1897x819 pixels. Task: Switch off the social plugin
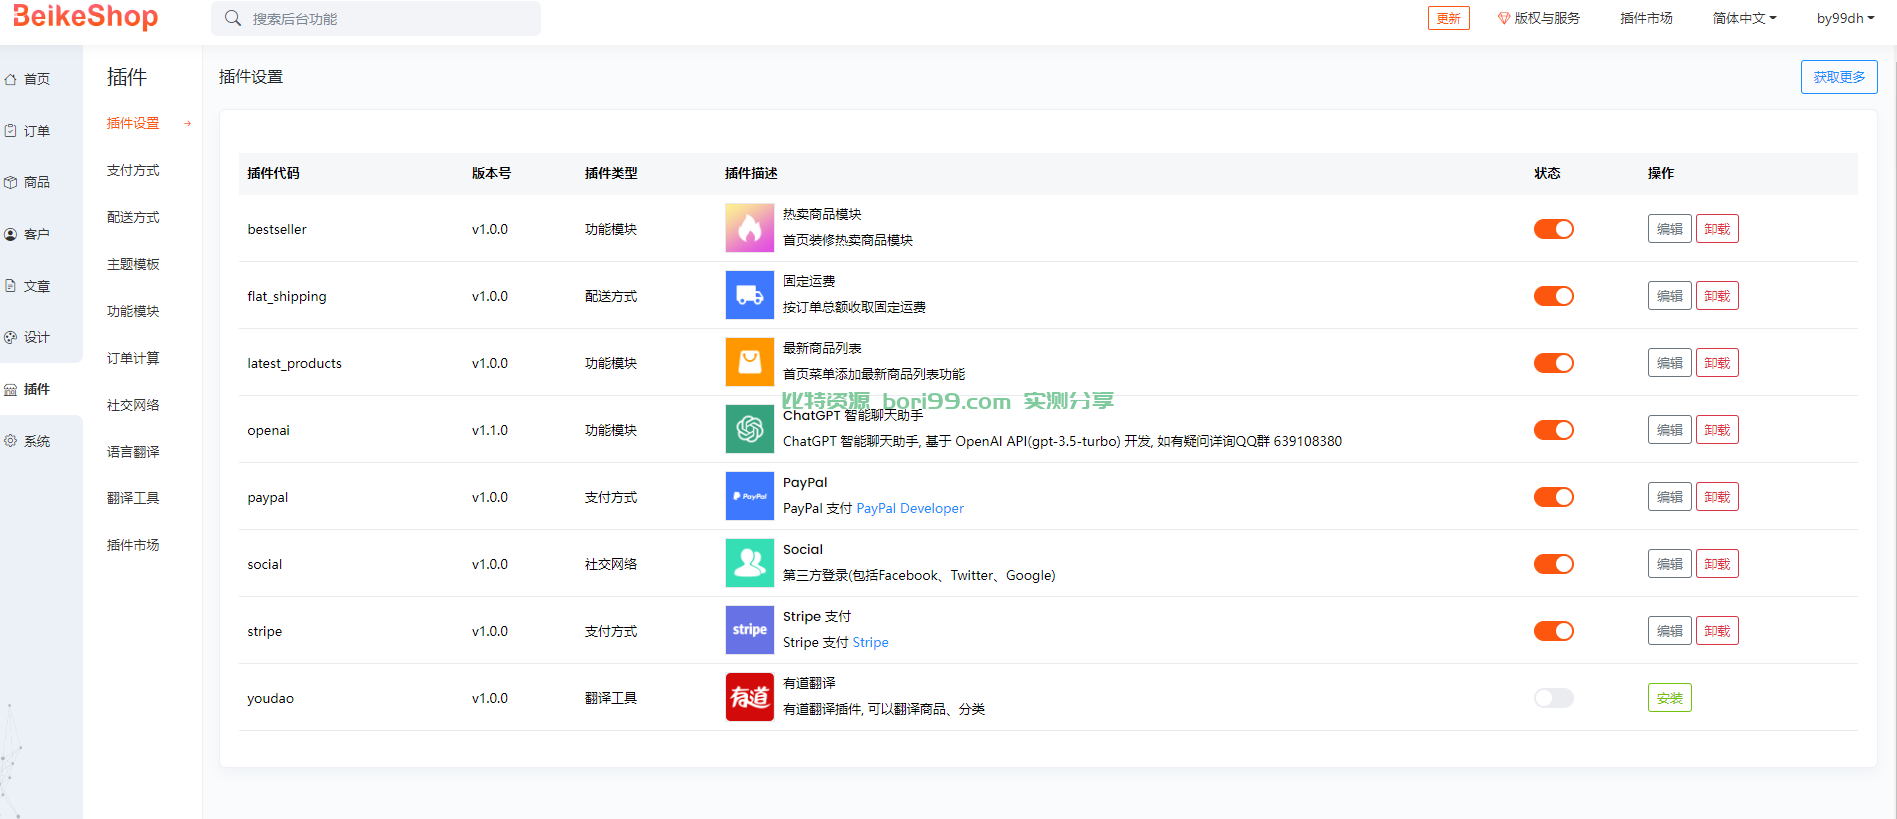pyautogui.click(x=1554, y=564)
